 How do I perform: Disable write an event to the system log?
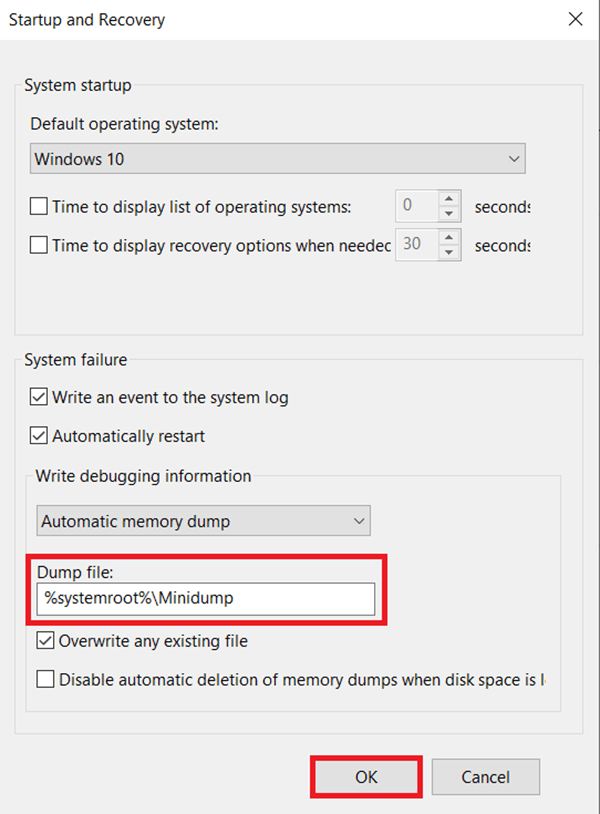(37, 397)
